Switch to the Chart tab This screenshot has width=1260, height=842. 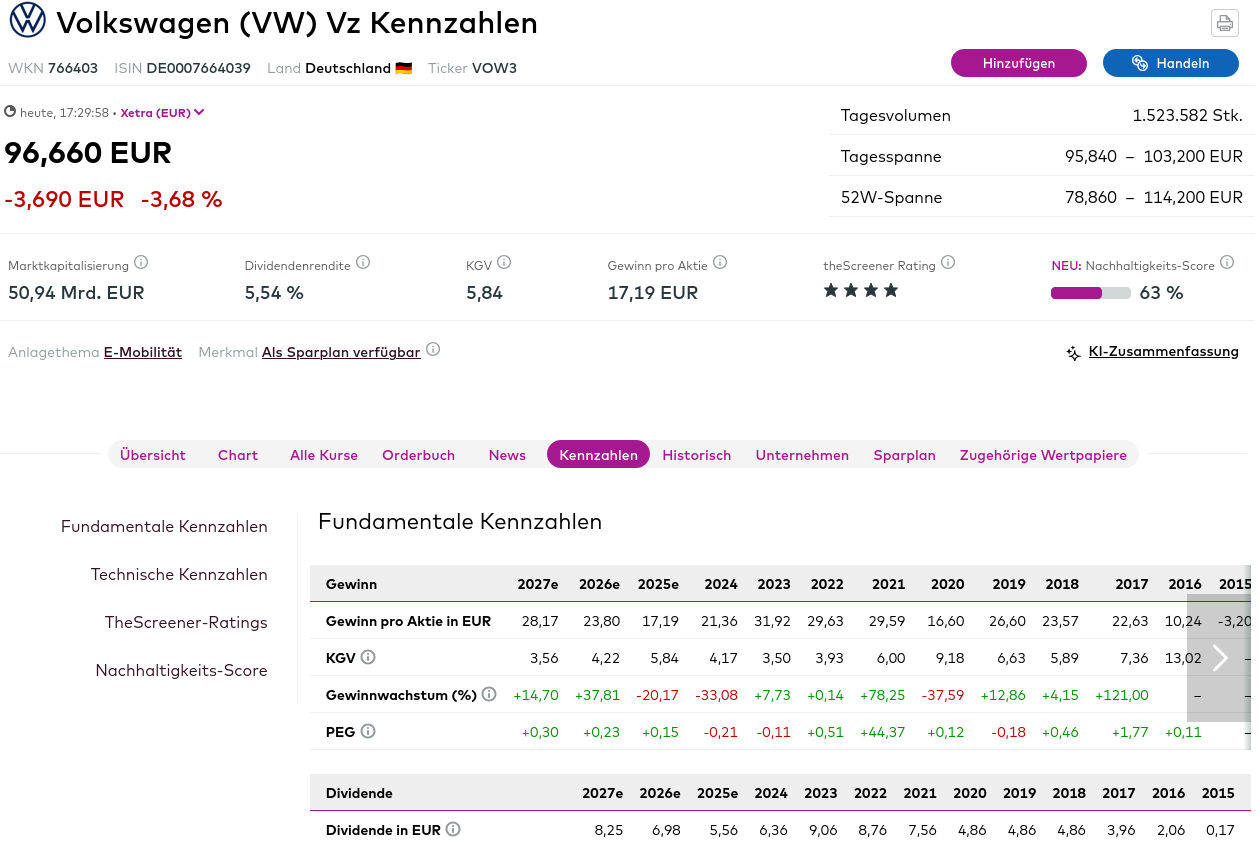coord(238,455)
